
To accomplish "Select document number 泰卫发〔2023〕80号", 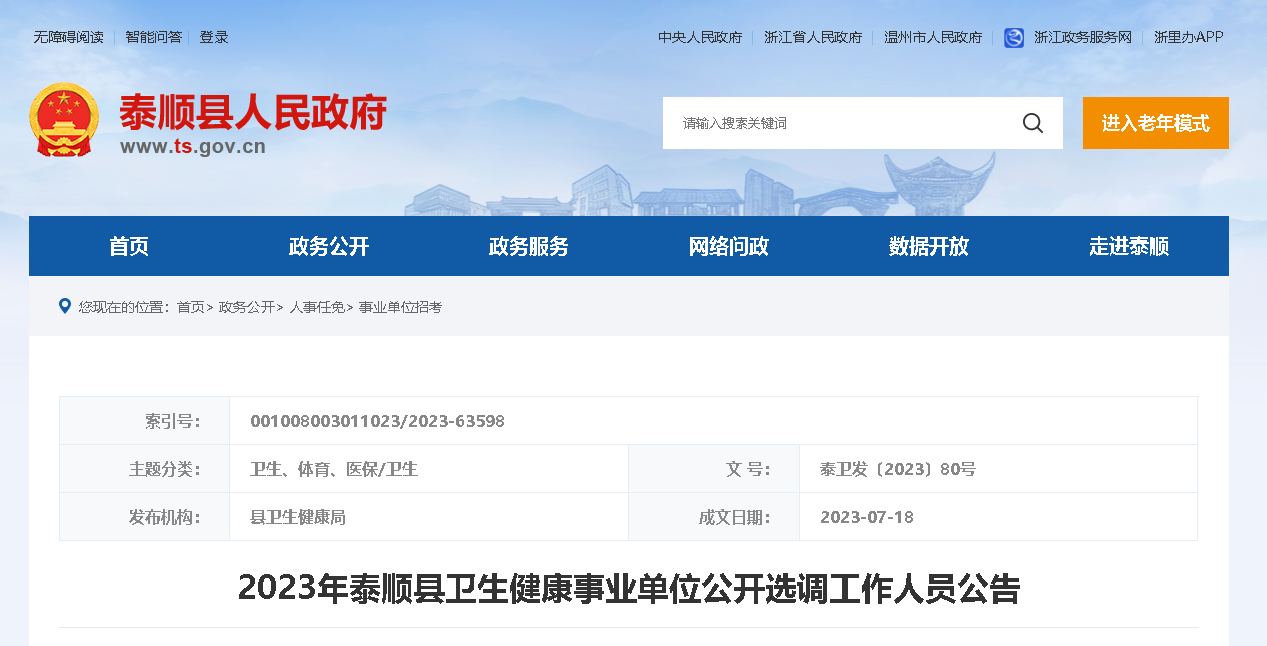I will click(898, 469).
